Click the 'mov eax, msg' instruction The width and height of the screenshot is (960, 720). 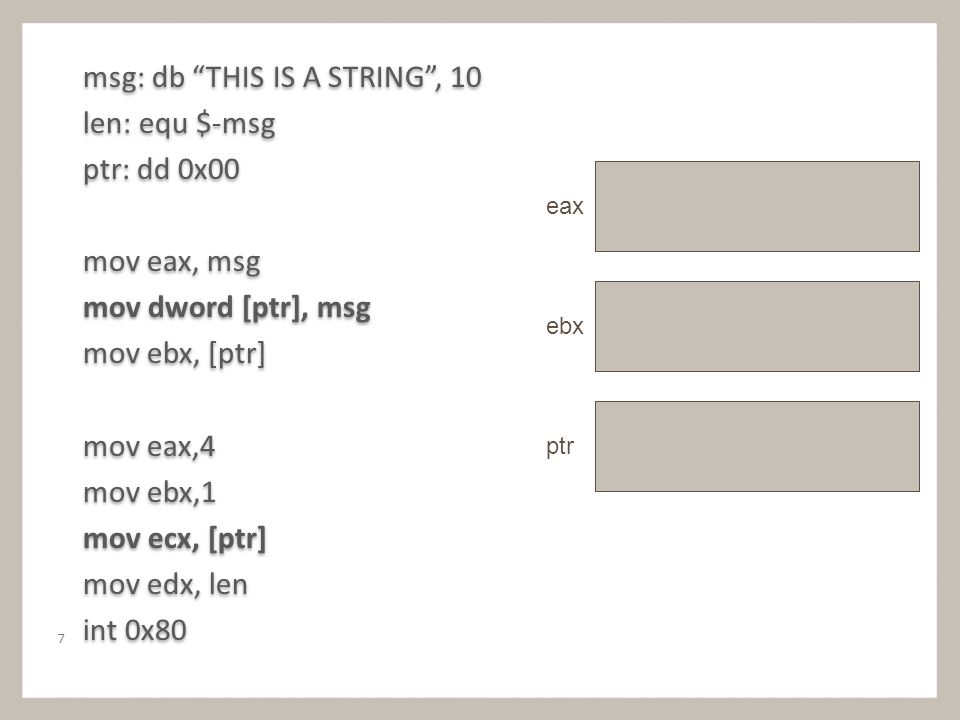(171, 263)
